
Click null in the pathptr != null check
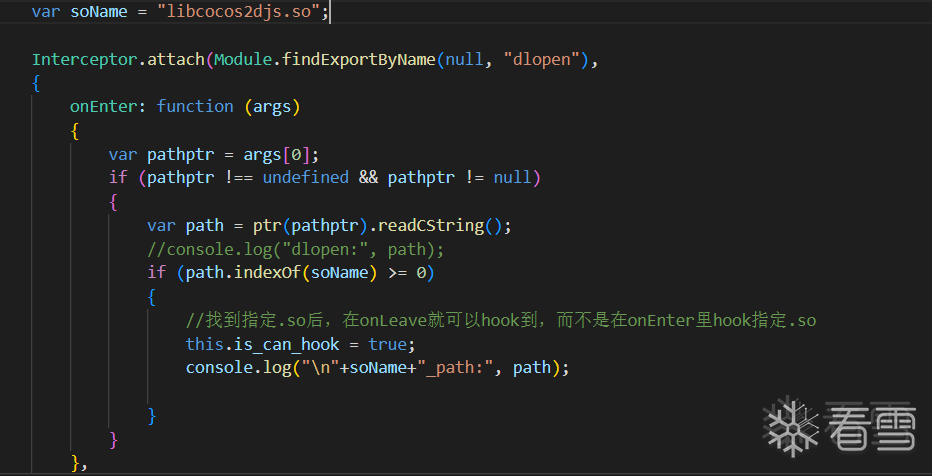[x=512, y=178]
